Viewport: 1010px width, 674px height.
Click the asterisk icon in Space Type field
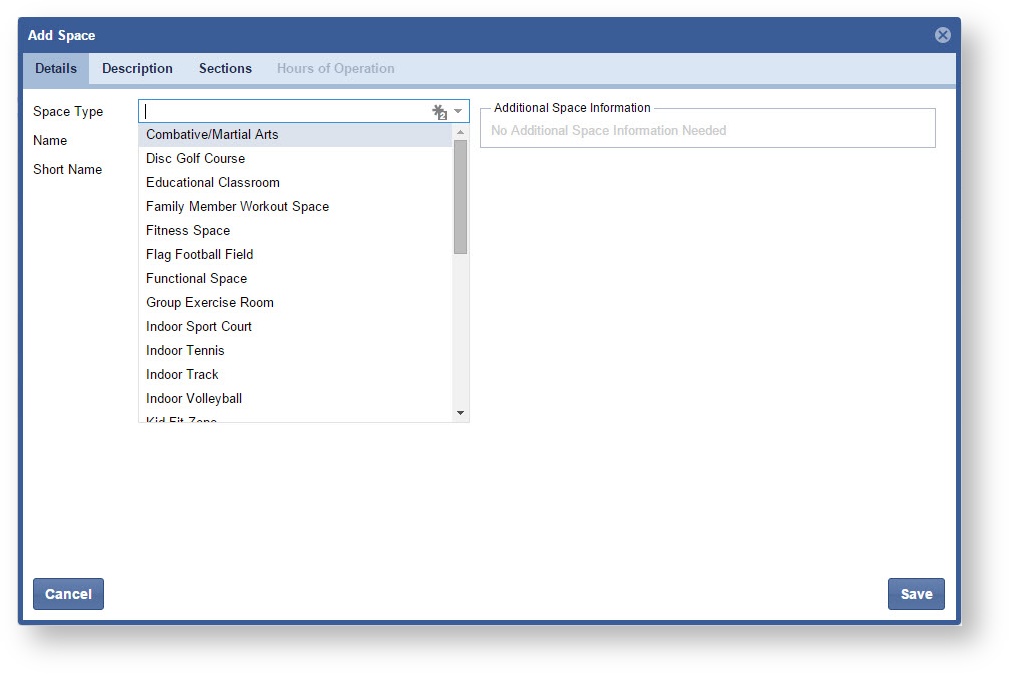(439, 112)
